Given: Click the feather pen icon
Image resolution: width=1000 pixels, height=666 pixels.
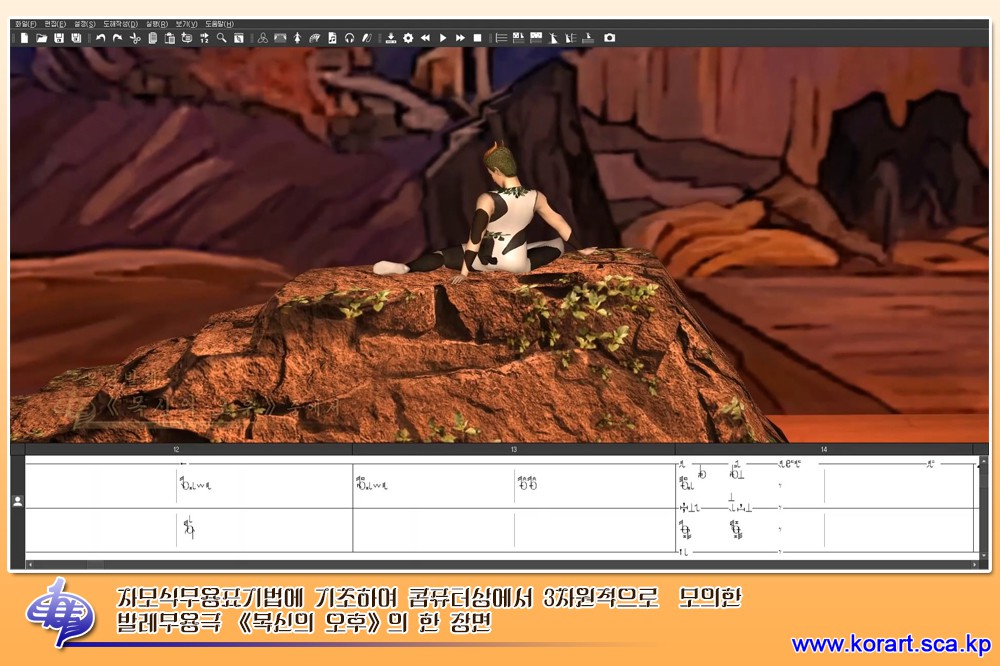Looking at the screenshot, I should pyautogui.click(x=367, y=38).
